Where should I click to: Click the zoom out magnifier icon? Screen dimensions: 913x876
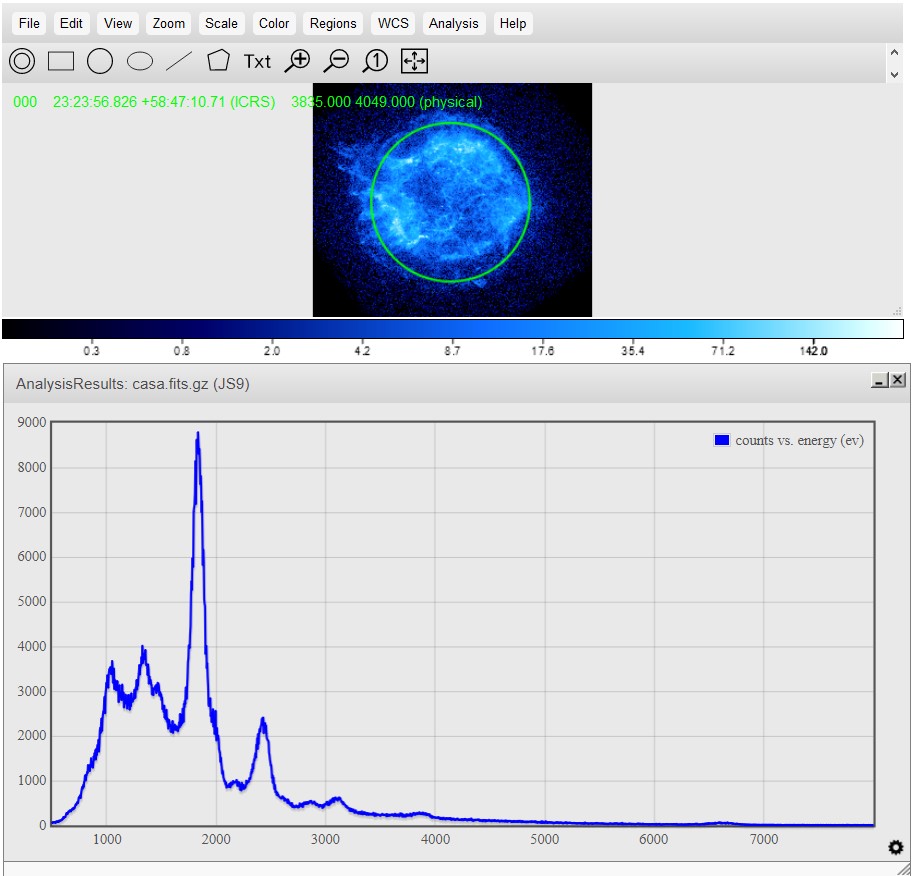pyautogui.click(x=337, y=61)
